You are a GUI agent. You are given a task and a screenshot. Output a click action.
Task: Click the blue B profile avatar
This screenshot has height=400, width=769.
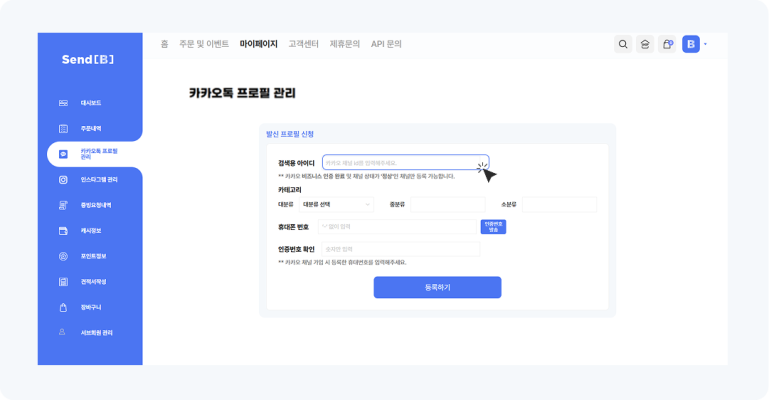[691, 44]
